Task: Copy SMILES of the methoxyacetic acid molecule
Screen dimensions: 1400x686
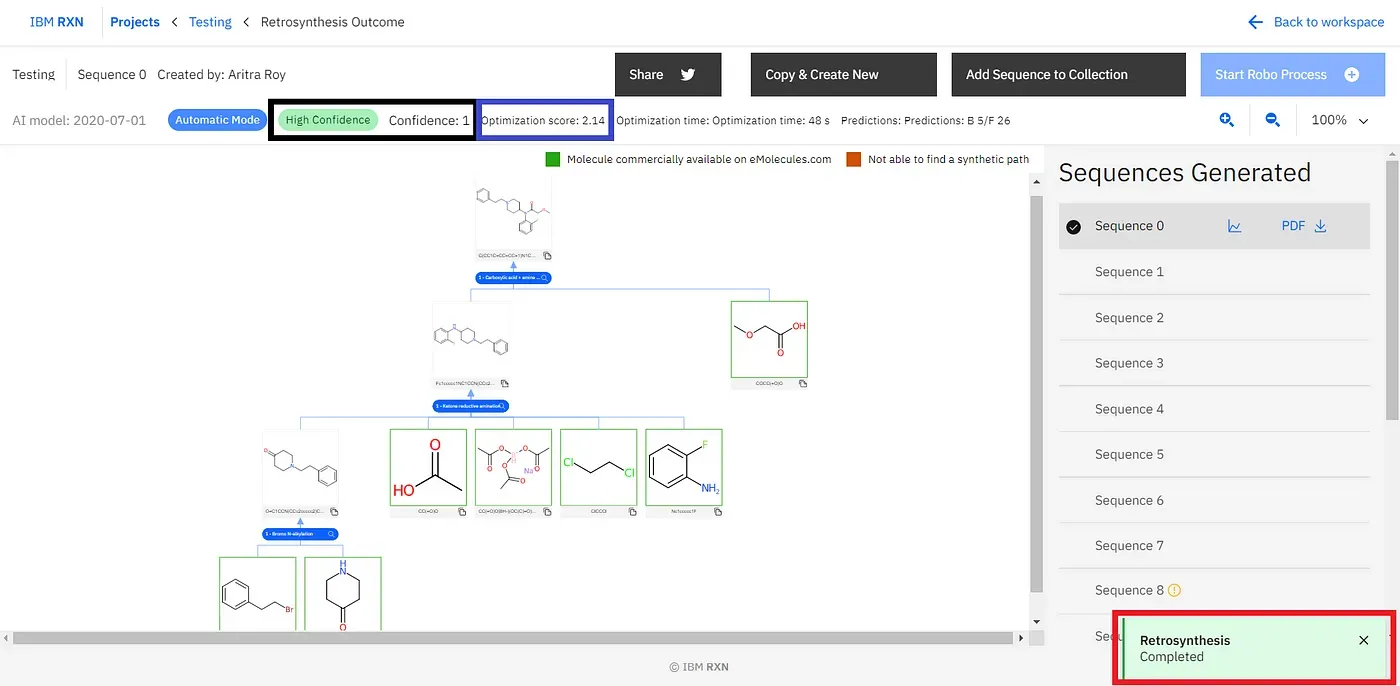Action: [x=802, y=383]
